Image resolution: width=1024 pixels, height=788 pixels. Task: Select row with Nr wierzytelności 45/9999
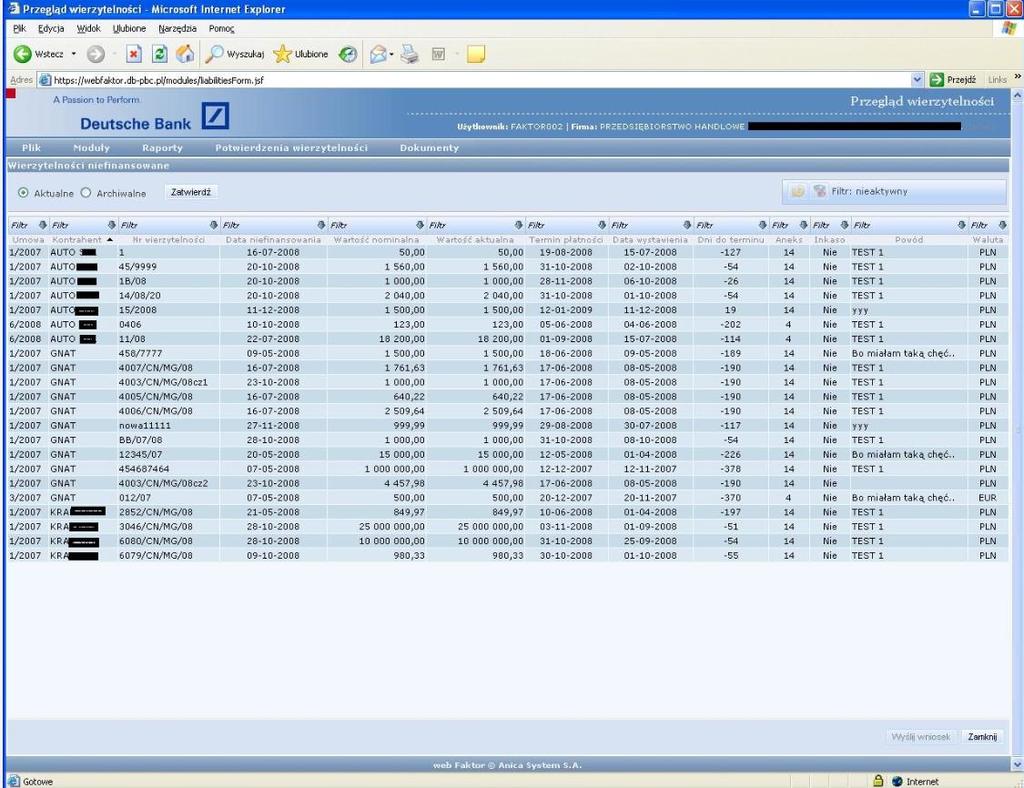pos(507,266)
